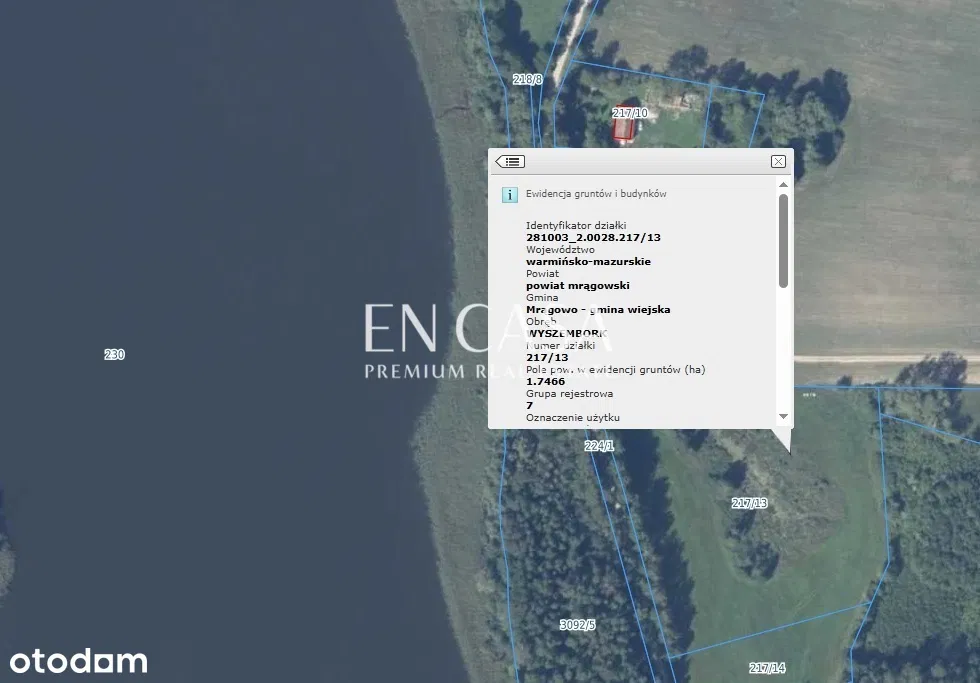Click the popup vertical scrollbar thumb
This screenshot has height=683, width=980.
click(x=783, y=240)
